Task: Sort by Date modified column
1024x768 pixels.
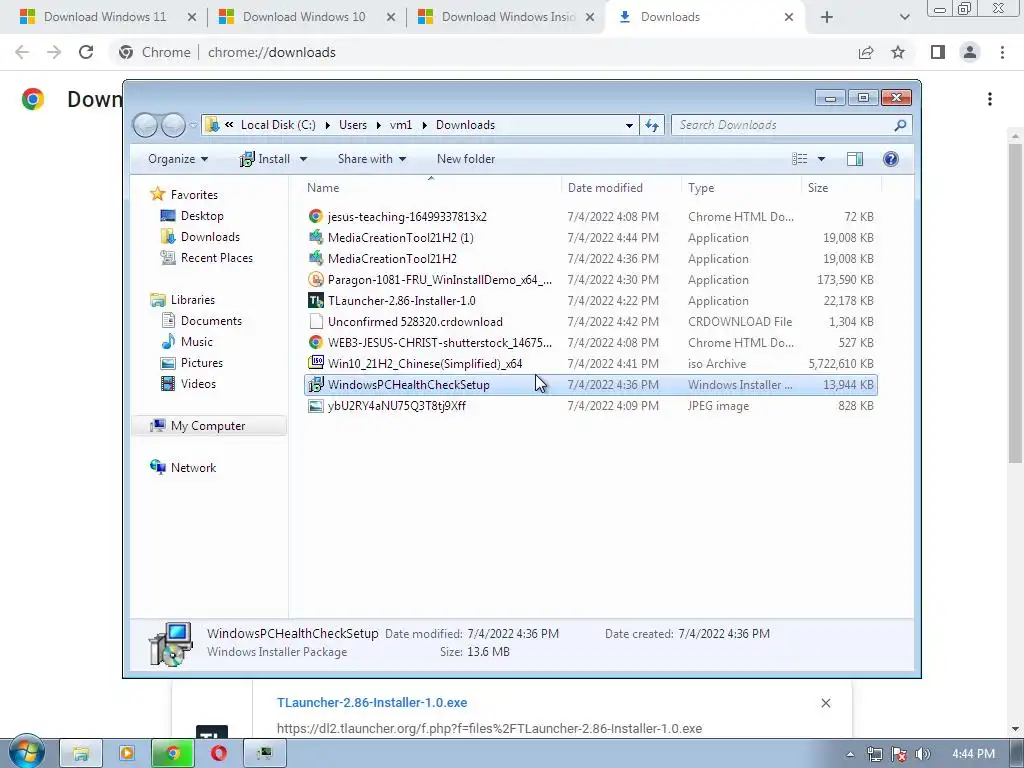Action: (620, 187)
